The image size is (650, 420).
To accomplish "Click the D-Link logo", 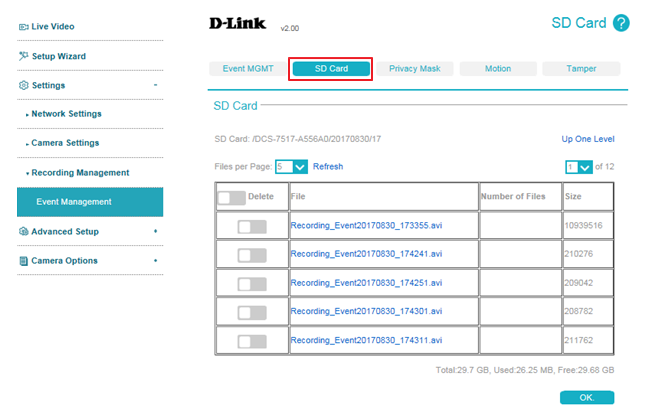I will [238, 24].
